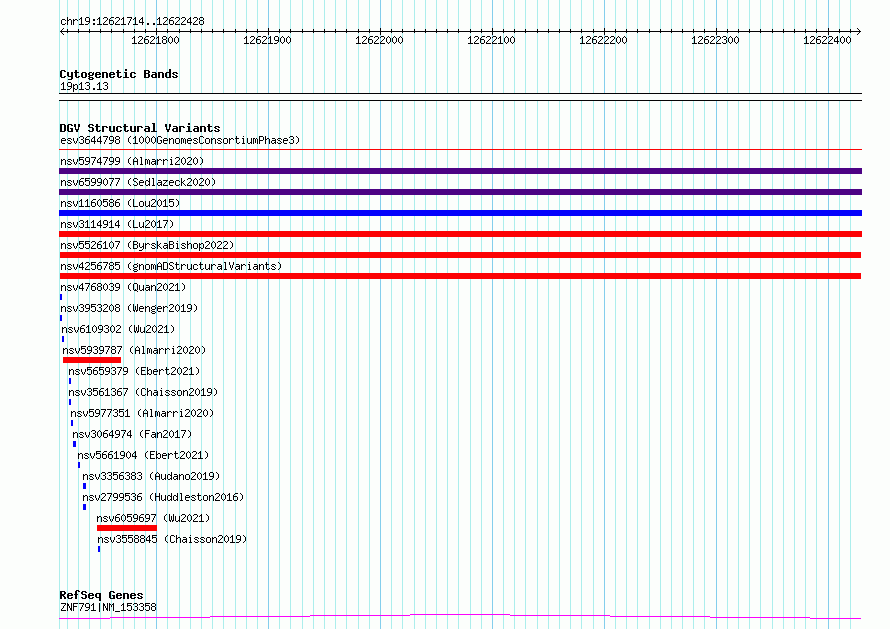This screenshot has width=890, height=629.
Task: Click ruler position 12622000
Action: click(379, 40)
